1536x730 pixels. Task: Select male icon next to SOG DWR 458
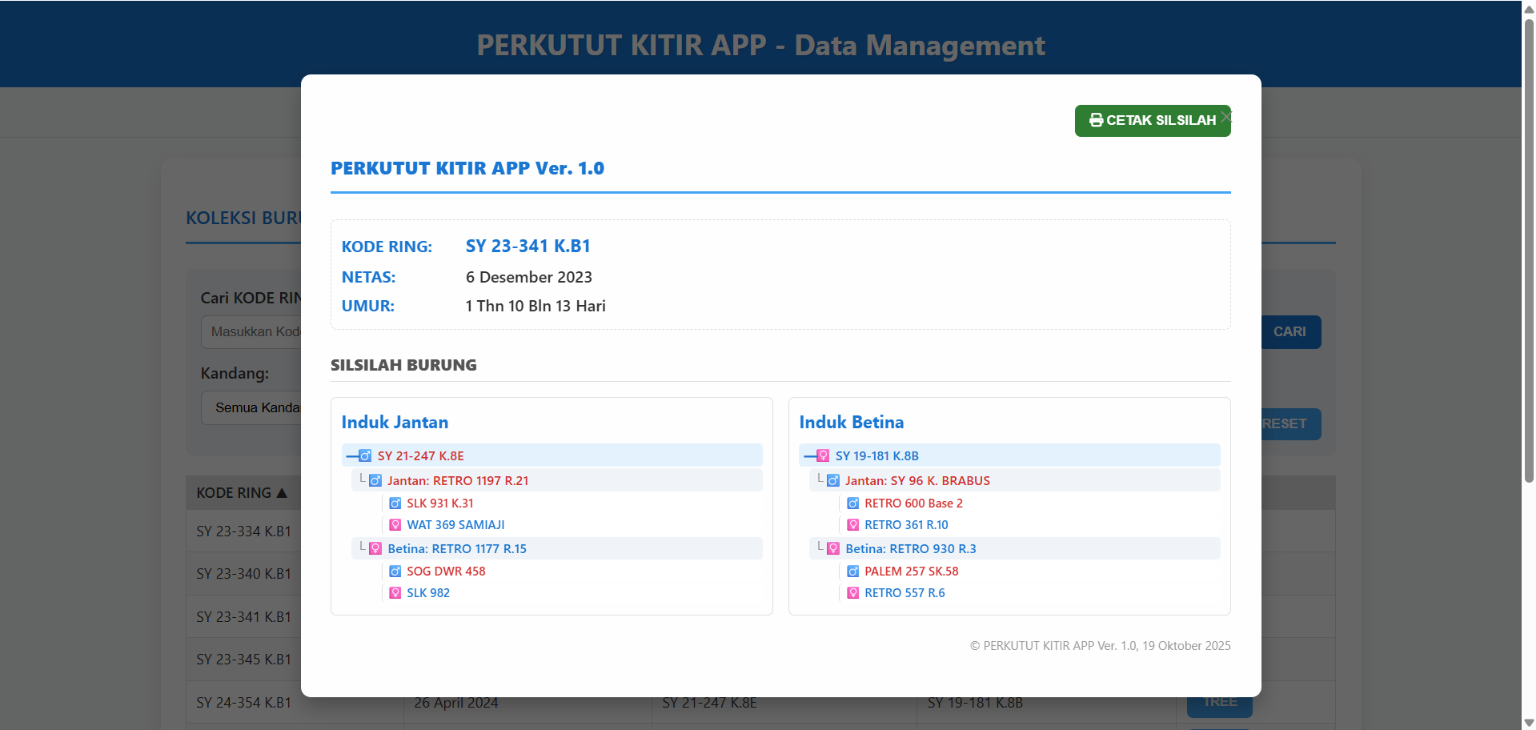point(395,571)
